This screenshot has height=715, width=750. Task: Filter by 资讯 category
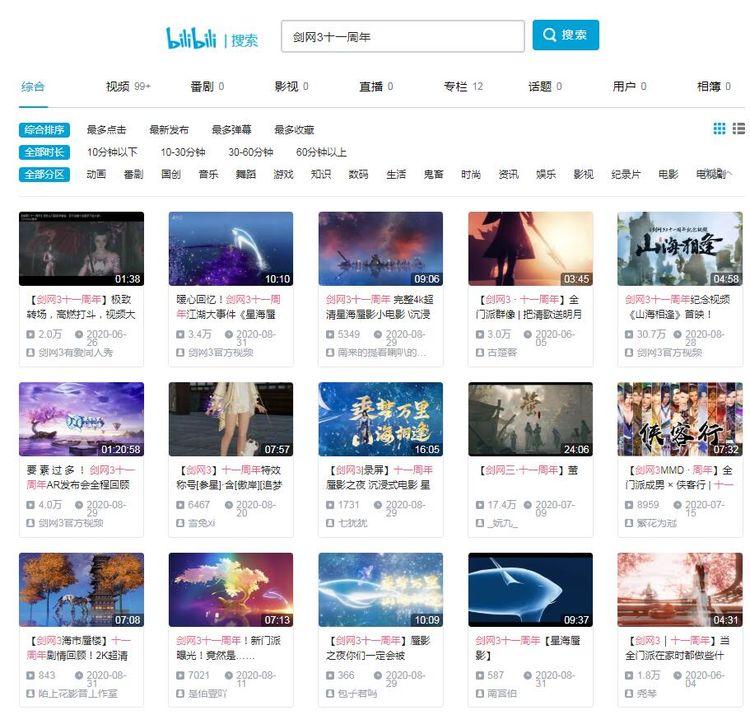508,175
